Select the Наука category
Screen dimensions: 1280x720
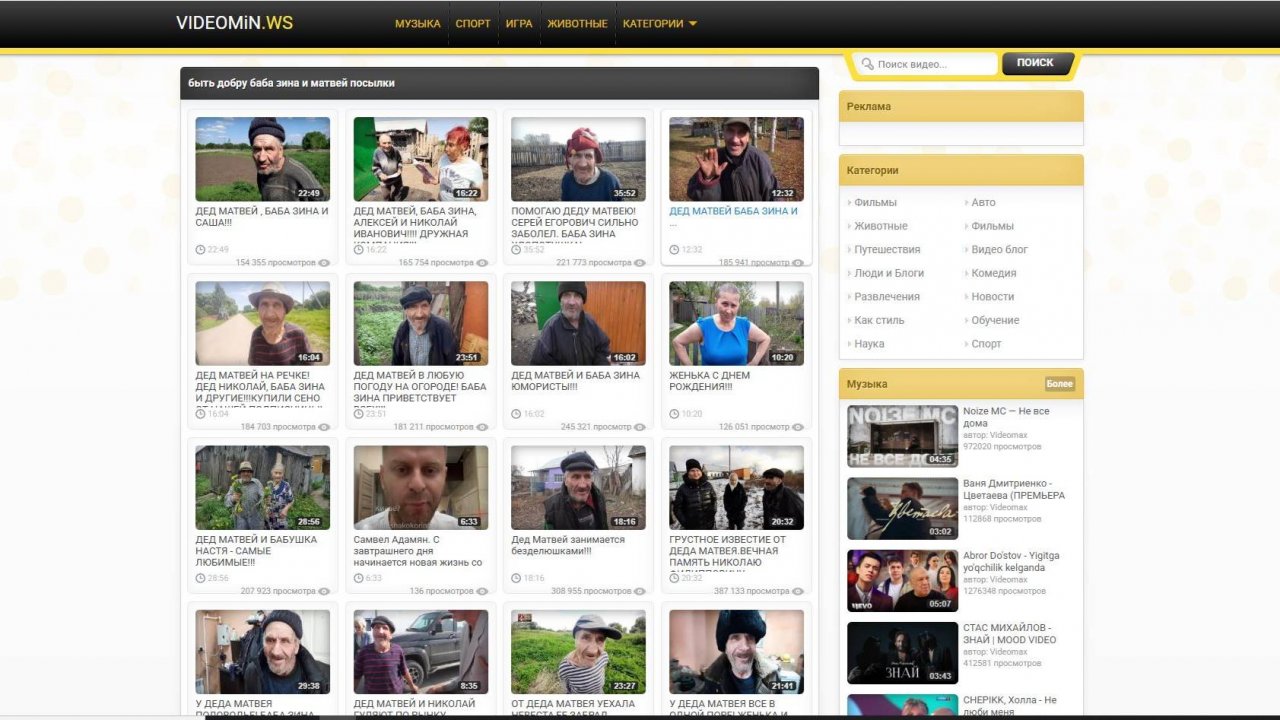[869, 344]
